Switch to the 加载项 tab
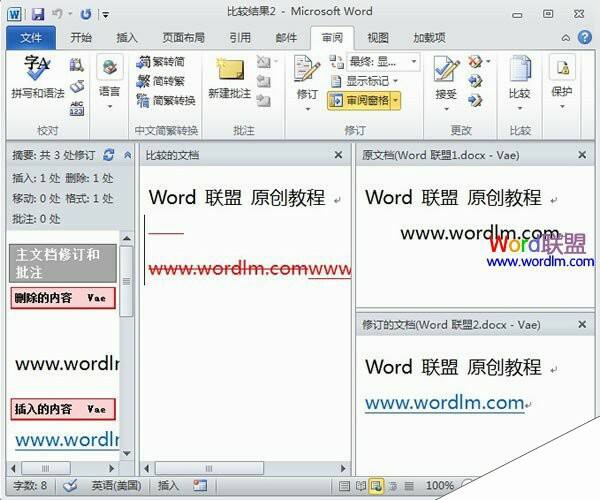 tap(429, 37)
